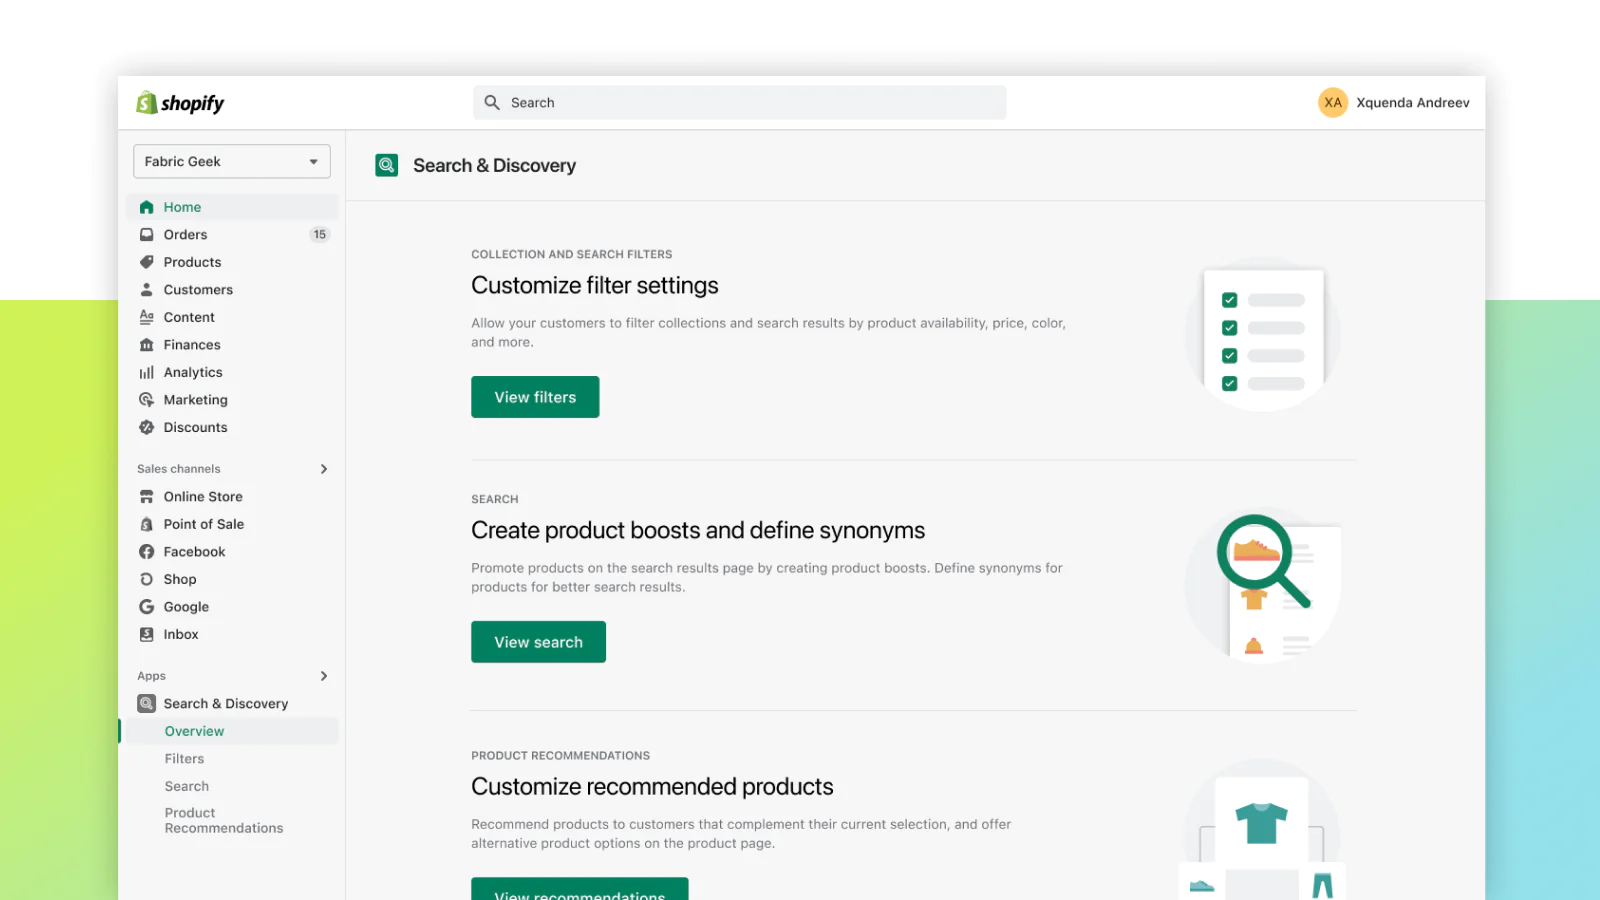Go to Home in sidebar
Image resolution: width=1600 pixels, height=900 pixels.
click(x=232, y=207)
